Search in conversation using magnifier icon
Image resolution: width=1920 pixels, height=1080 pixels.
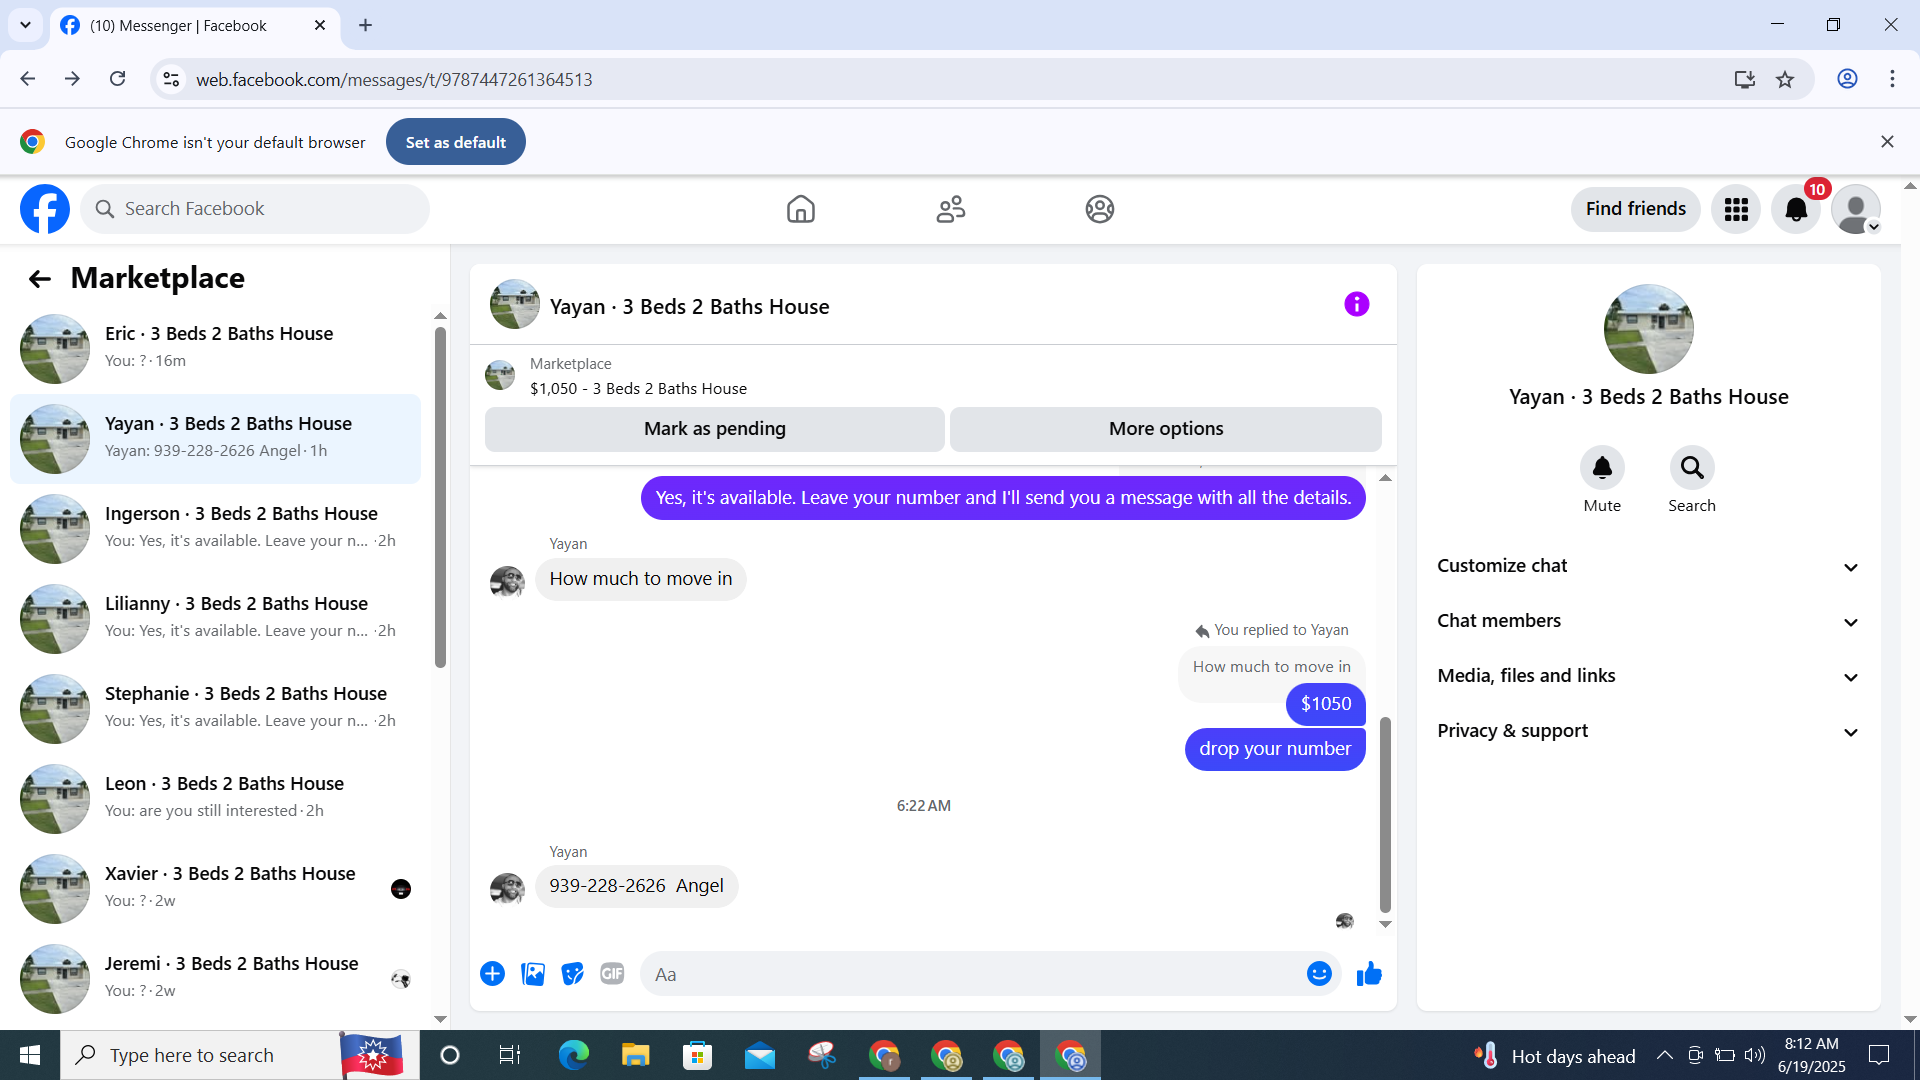(x=1692, y=468)
